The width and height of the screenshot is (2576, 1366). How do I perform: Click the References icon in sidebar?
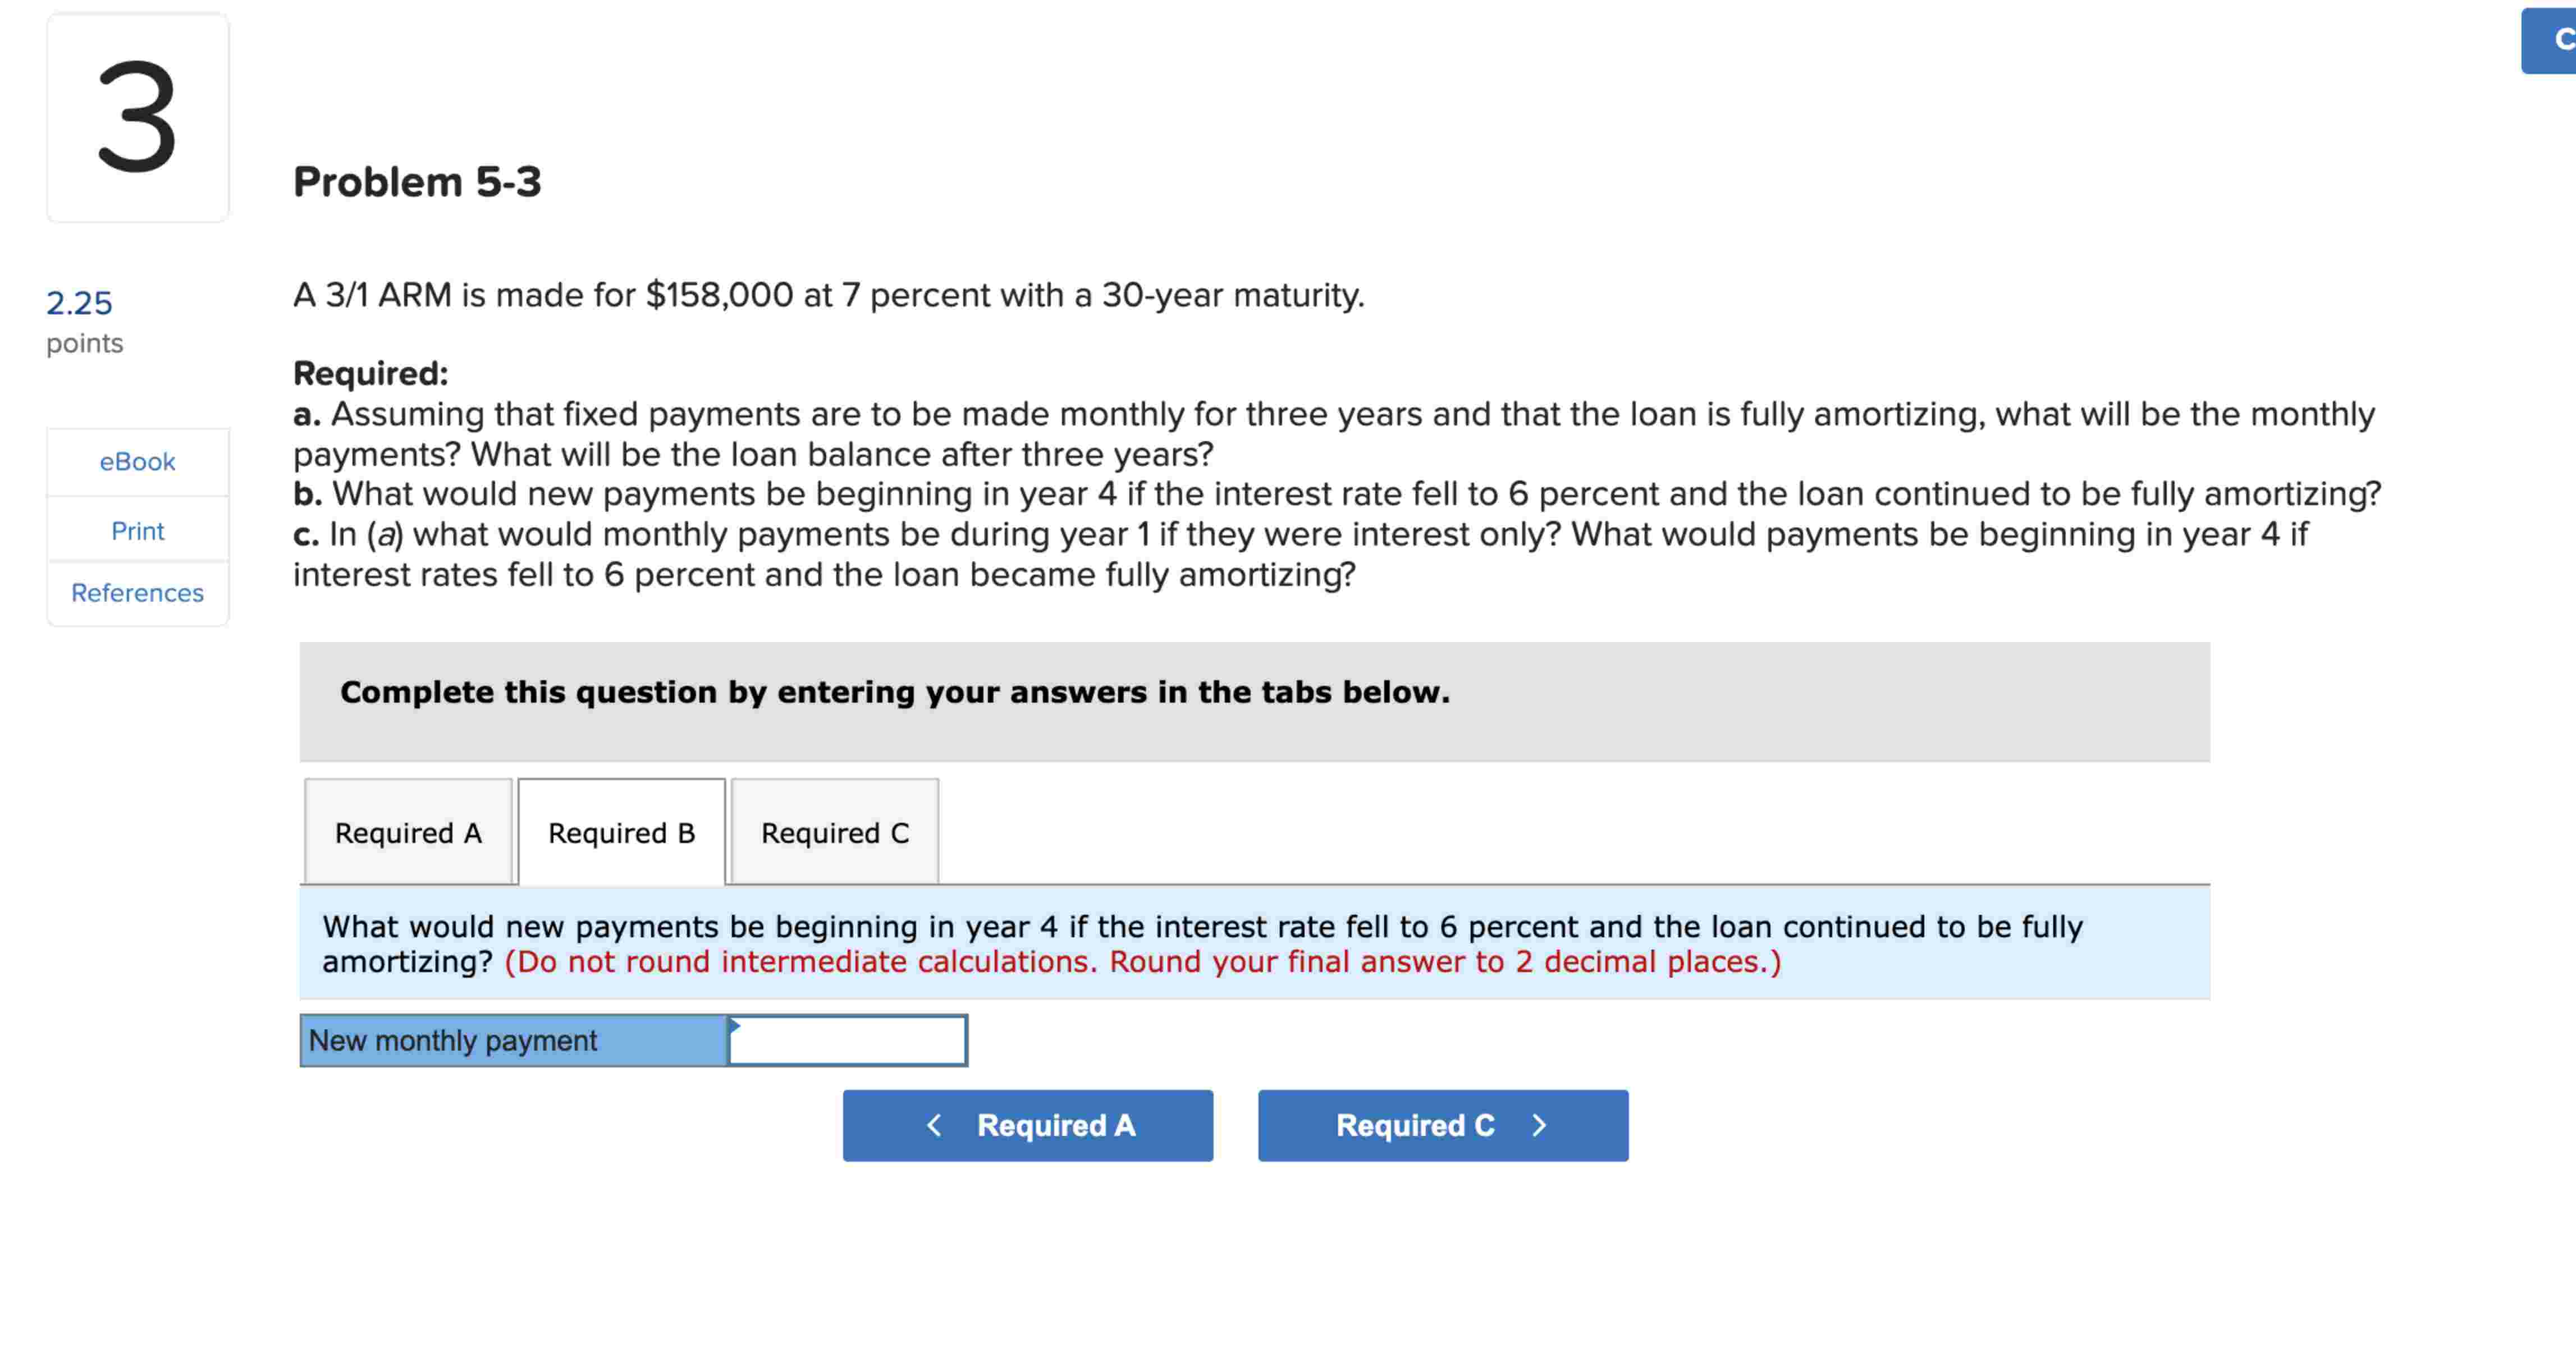click(x=136, y=593)
